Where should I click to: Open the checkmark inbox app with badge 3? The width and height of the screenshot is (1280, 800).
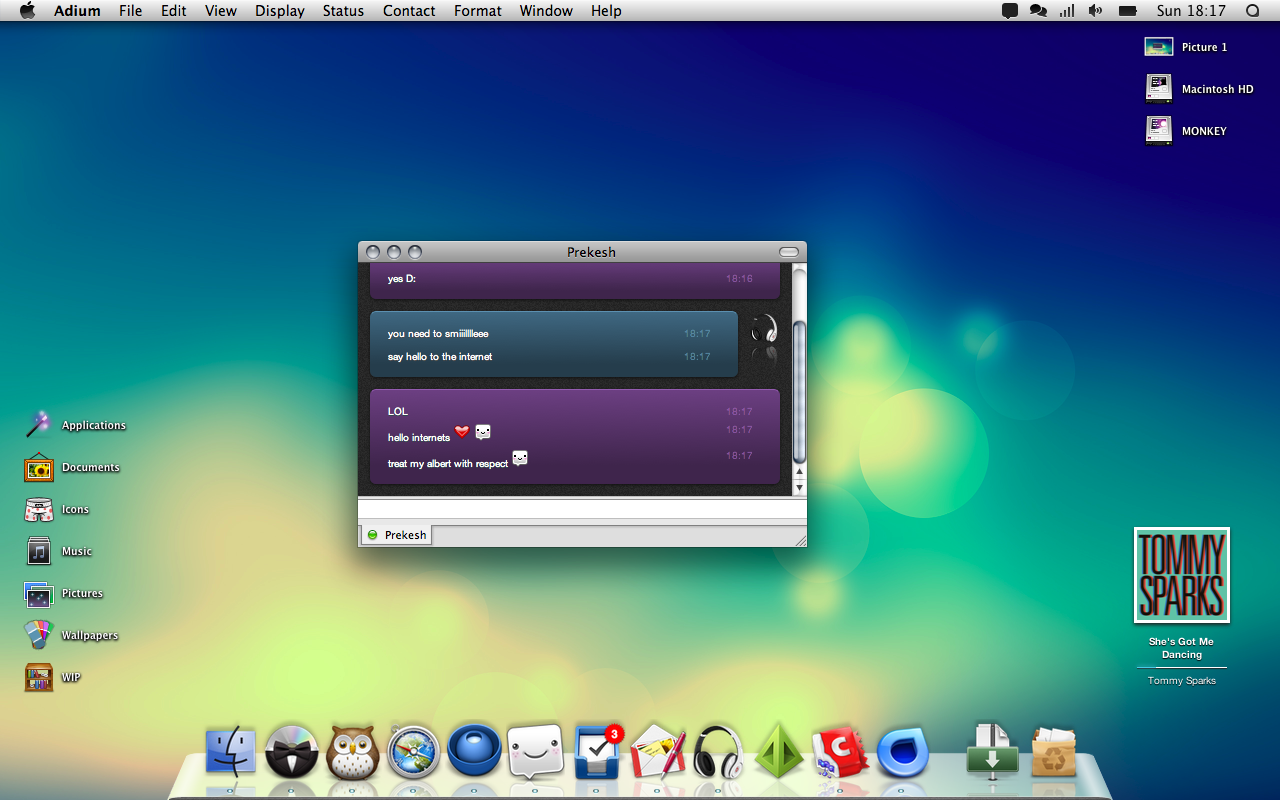(598, 752)
